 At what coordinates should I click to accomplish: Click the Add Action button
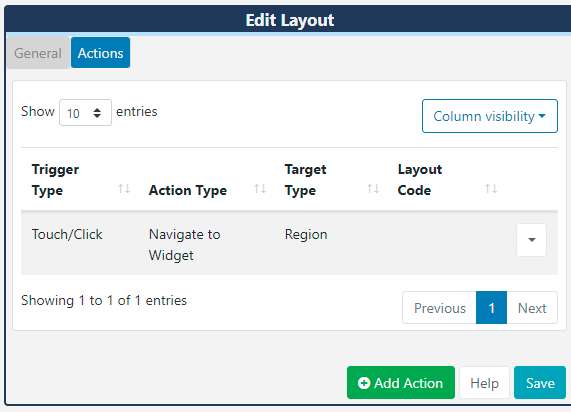(401, 382)
